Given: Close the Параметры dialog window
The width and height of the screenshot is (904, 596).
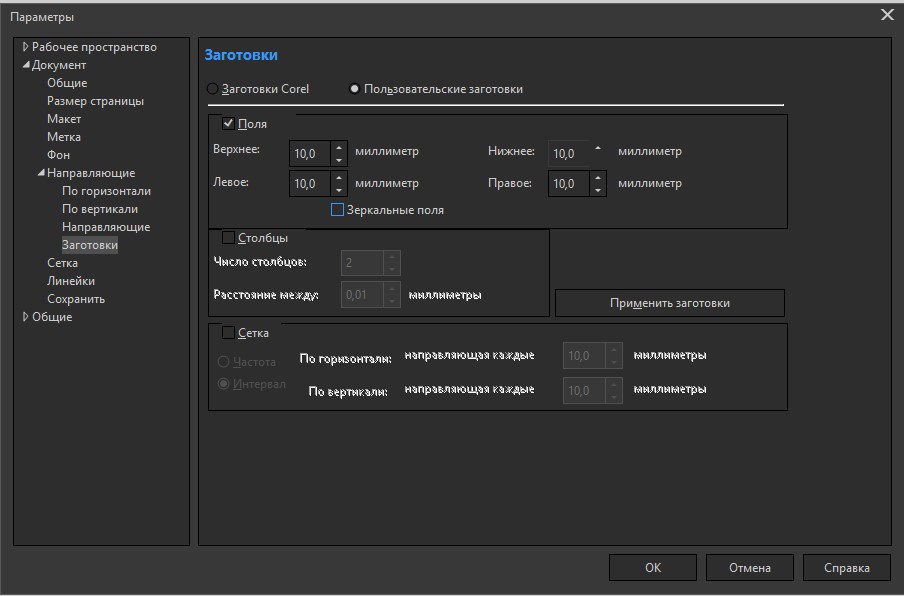Looking at the screenshot, I should coord(886,15).
